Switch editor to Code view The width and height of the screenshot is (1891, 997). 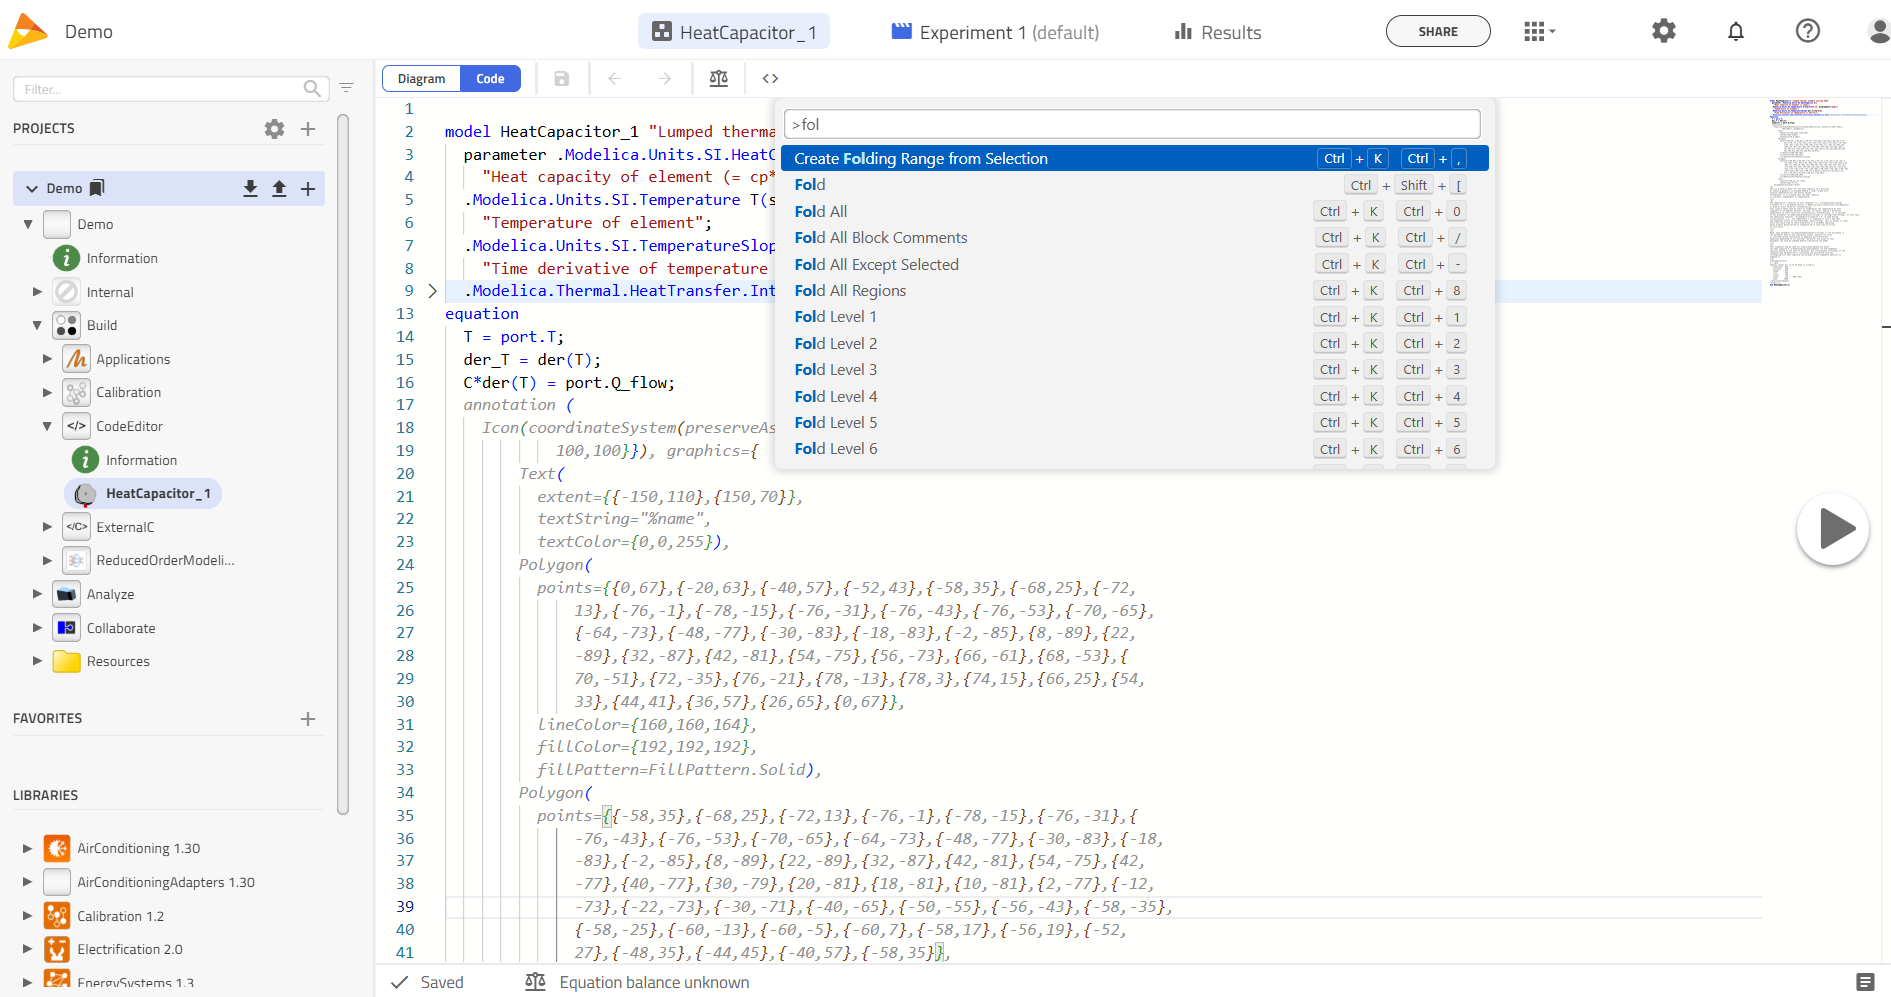coord(490,79)
